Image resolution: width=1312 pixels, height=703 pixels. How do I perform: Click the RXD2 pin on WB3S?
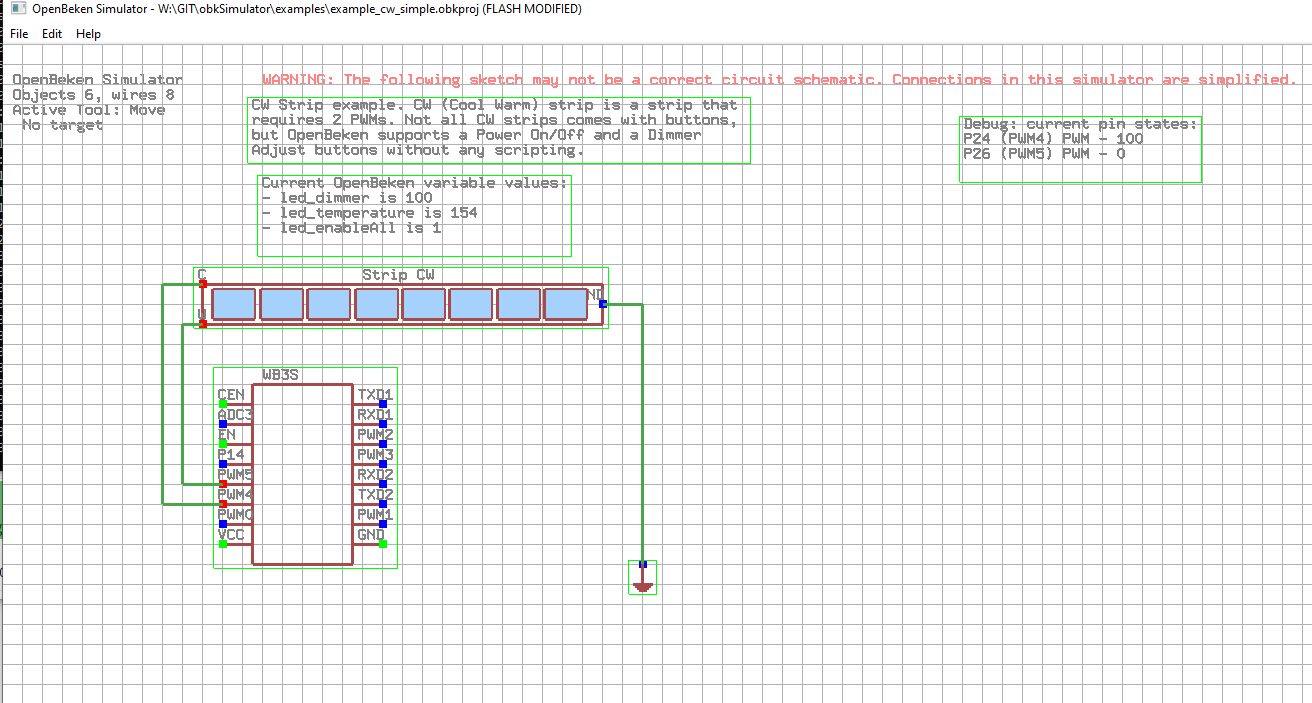point(383,483)
